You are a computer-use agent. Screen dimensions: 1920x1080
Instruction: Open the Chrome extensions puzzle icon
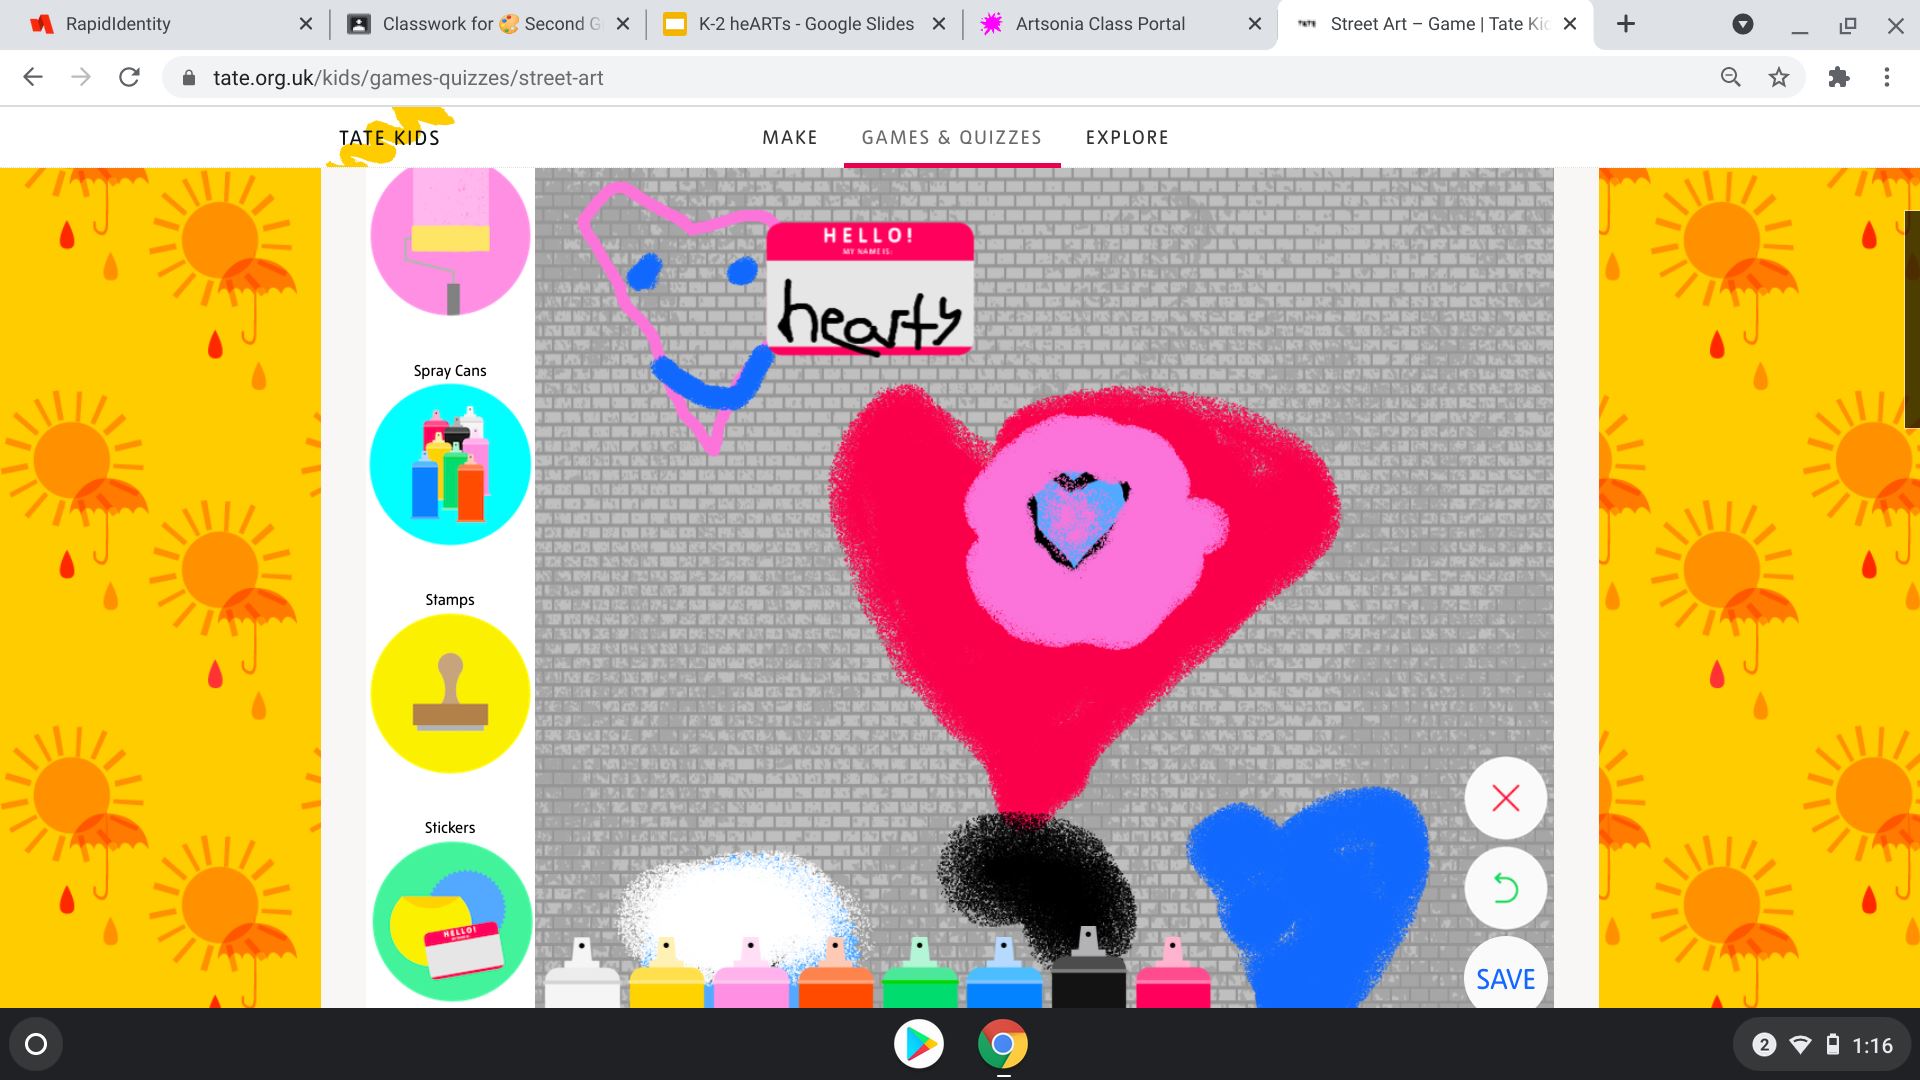pyautogui.click(x=1838, y=78)
